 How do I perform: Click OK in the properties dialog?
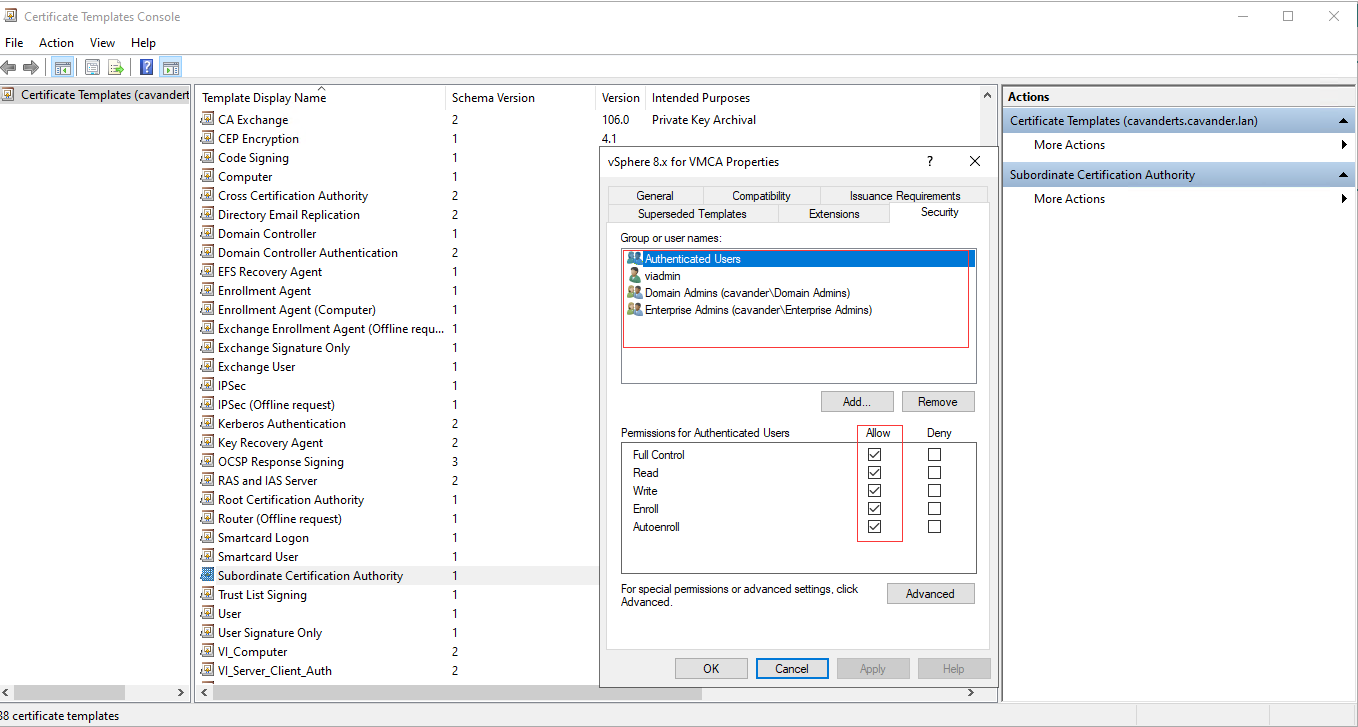tap(711, 669)
